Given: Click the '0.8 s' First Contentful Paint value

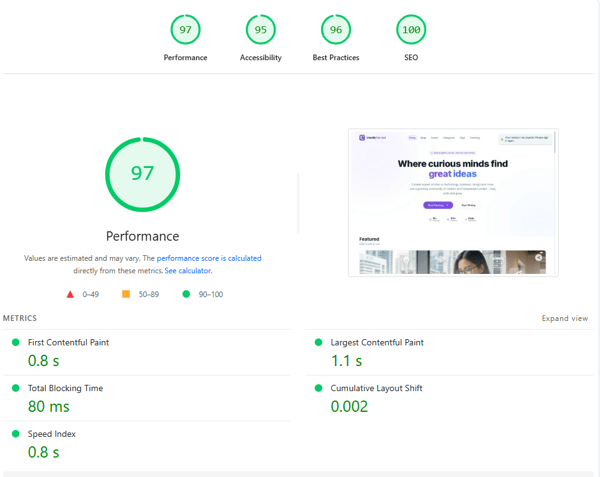Looking at the screenshot, I should point(43,361).
